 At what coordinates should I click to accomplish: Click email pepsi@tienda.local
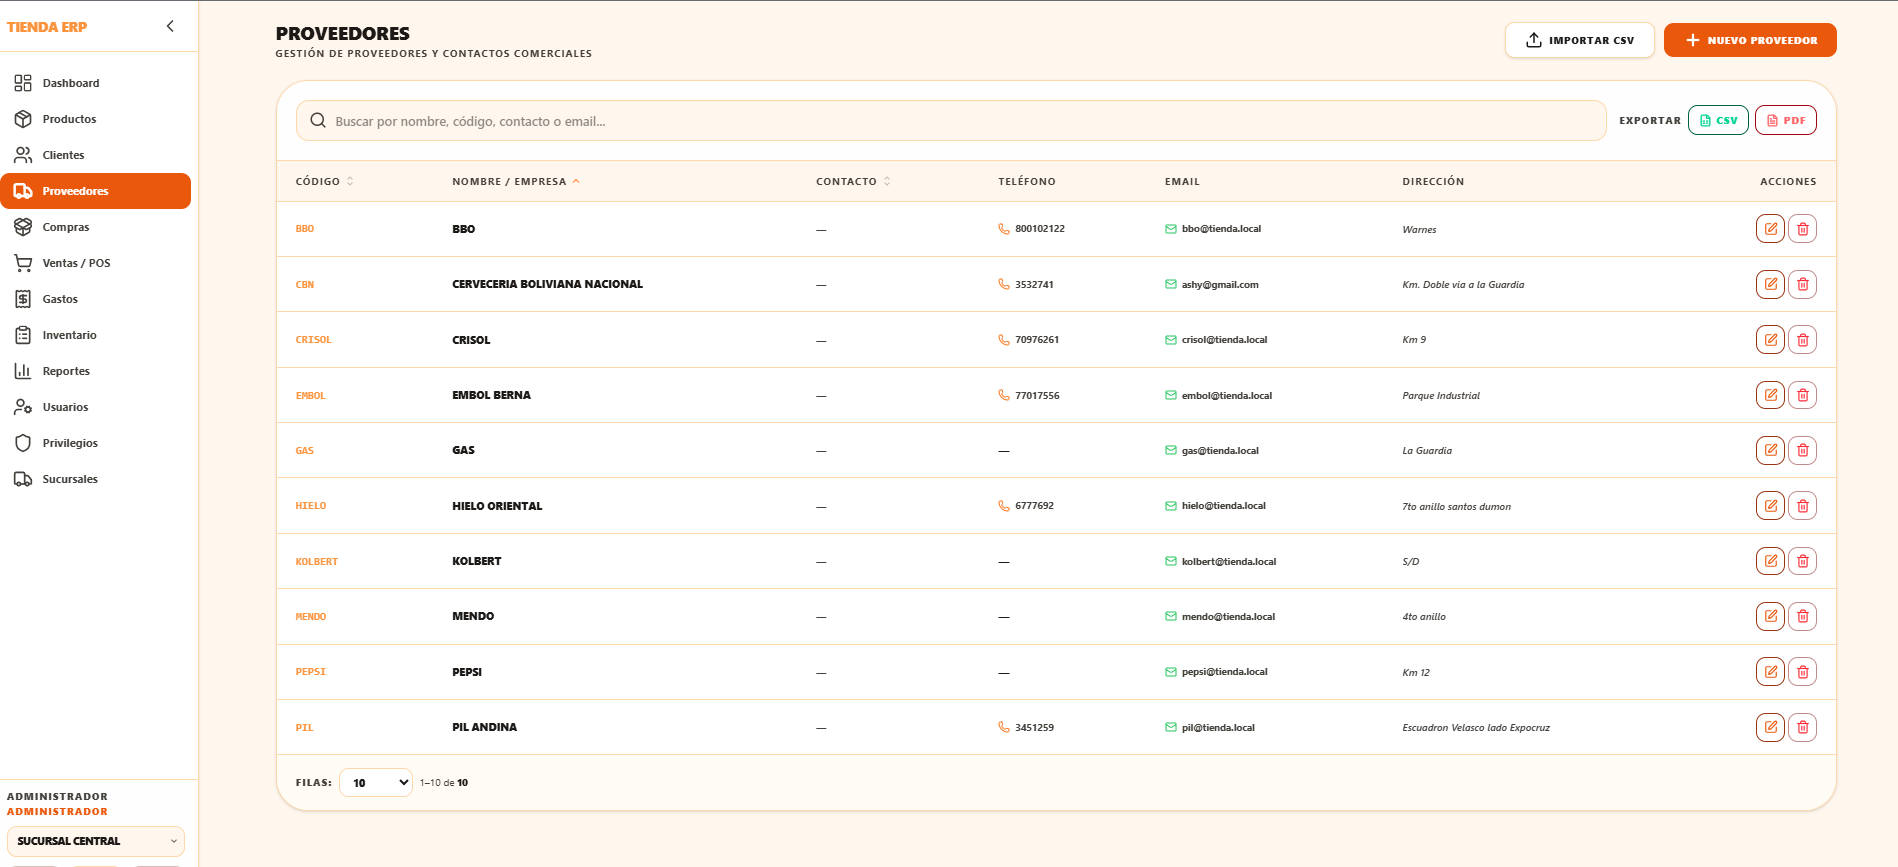(1224, 672)
